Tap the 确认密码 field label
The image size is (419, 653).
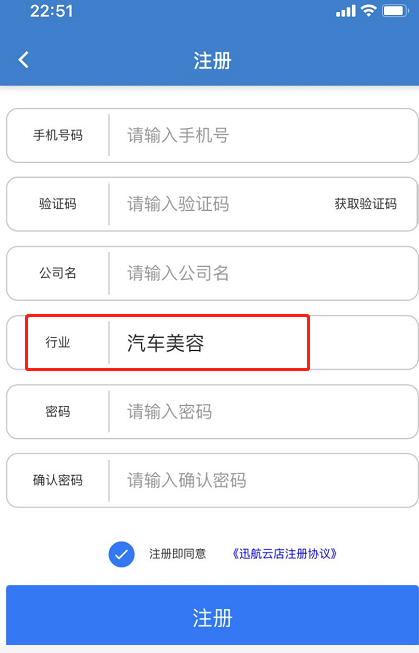click(58, 480)
